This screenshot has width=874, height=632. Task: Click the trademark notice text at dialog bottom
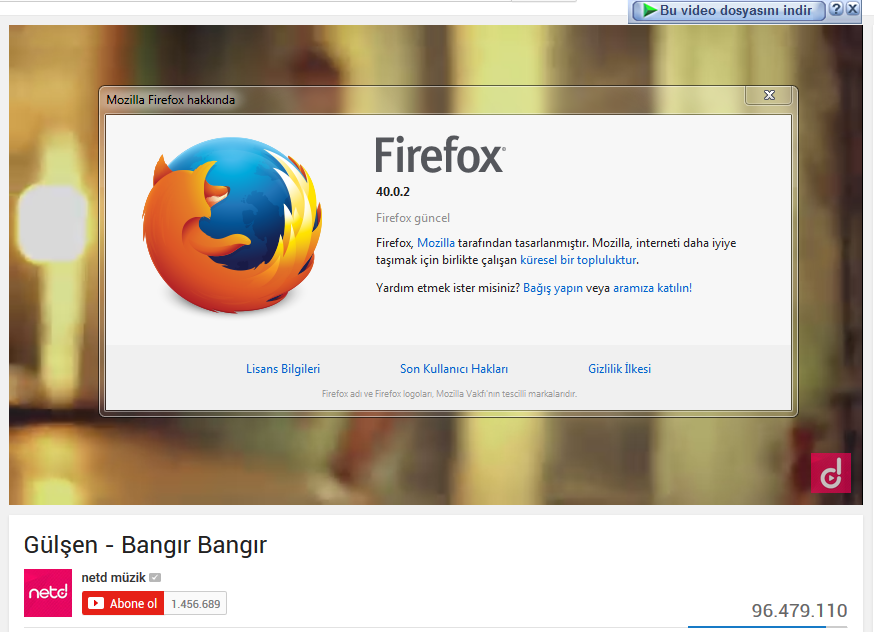[x=449, y=394]
